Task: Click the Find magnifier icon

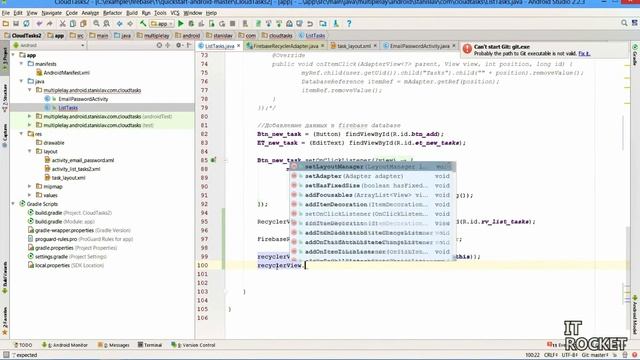Action: coord(96,24)
